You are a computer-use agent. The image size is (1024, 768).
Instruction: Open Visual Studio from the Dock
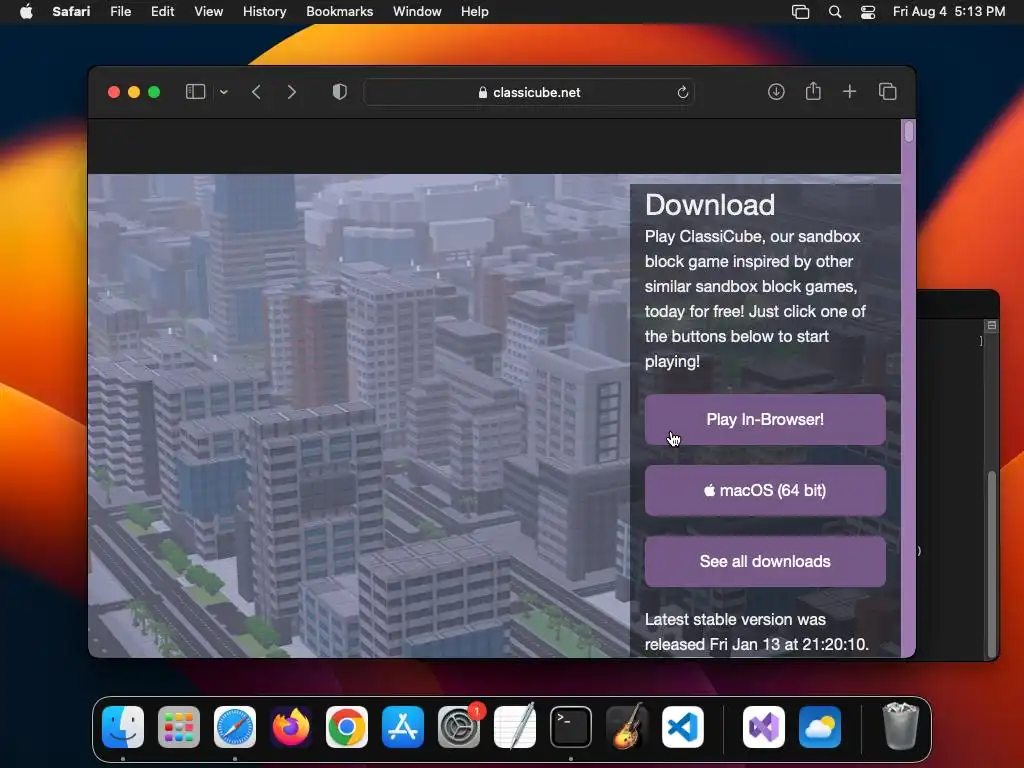tap(764, 727)
